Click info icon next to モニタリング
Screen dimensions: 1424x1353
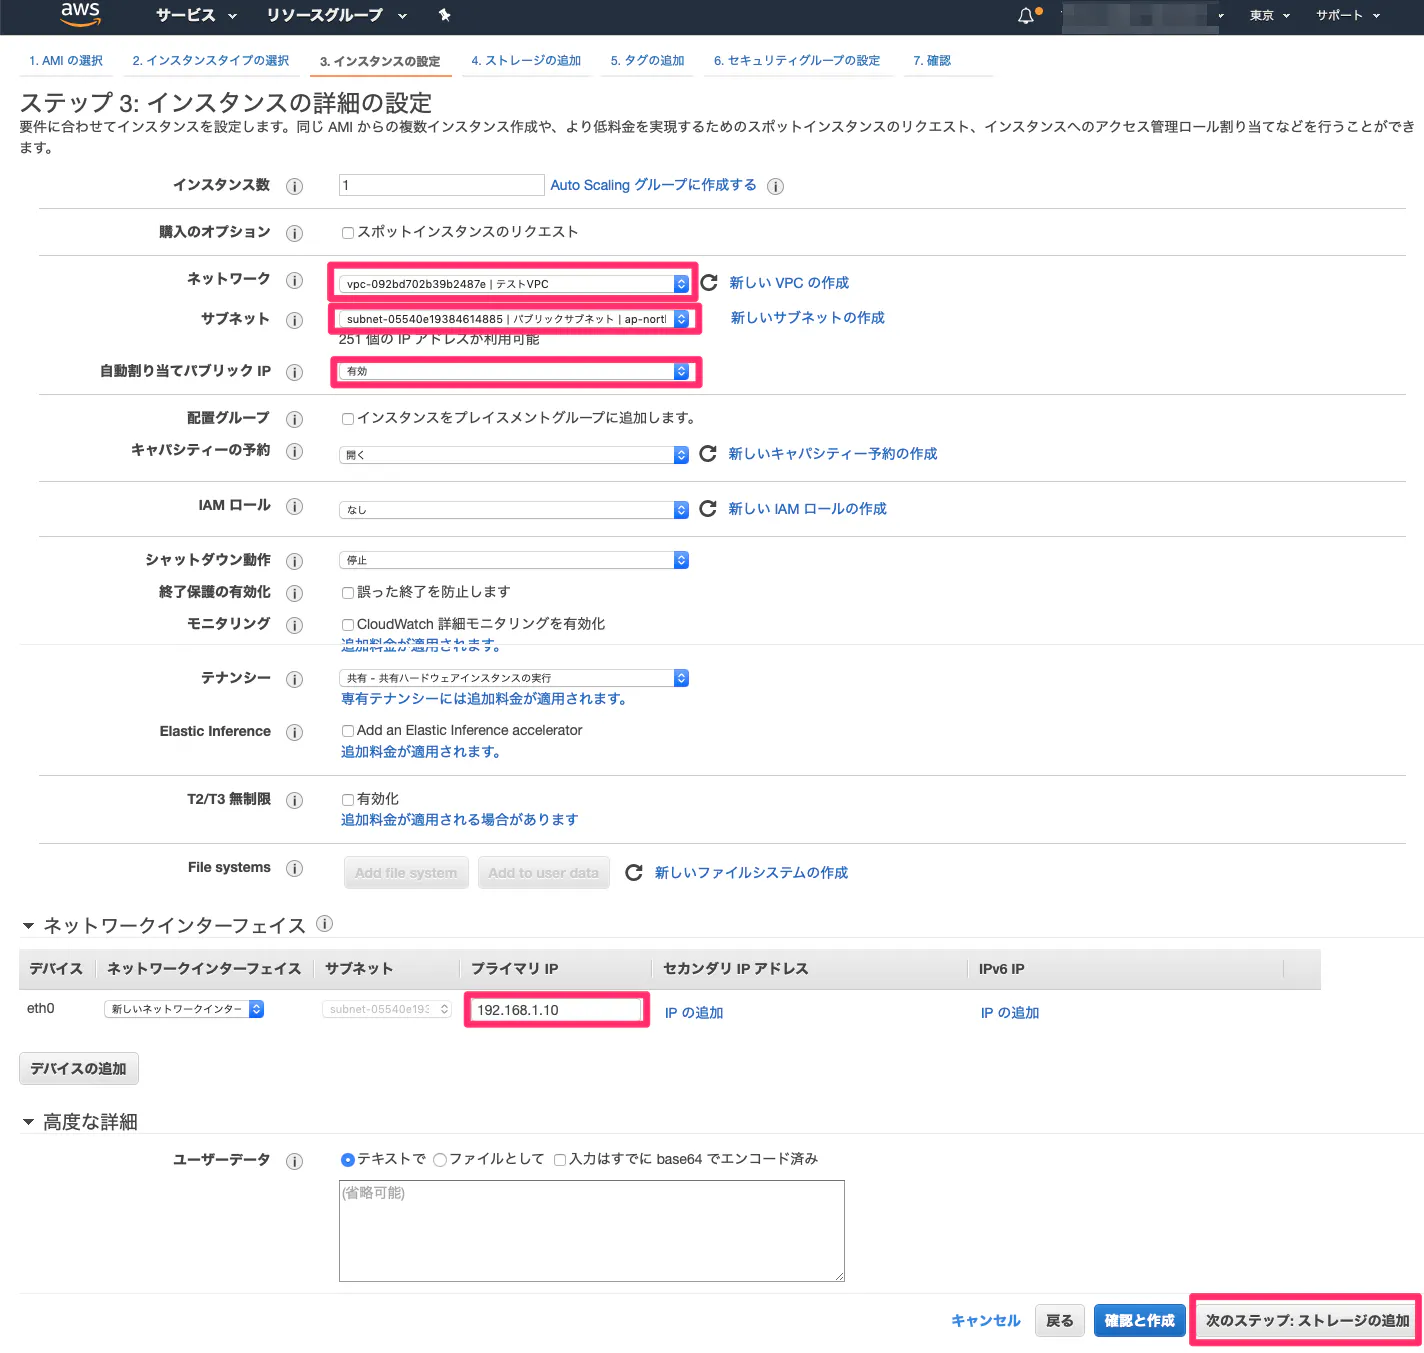tap(294, 625)
